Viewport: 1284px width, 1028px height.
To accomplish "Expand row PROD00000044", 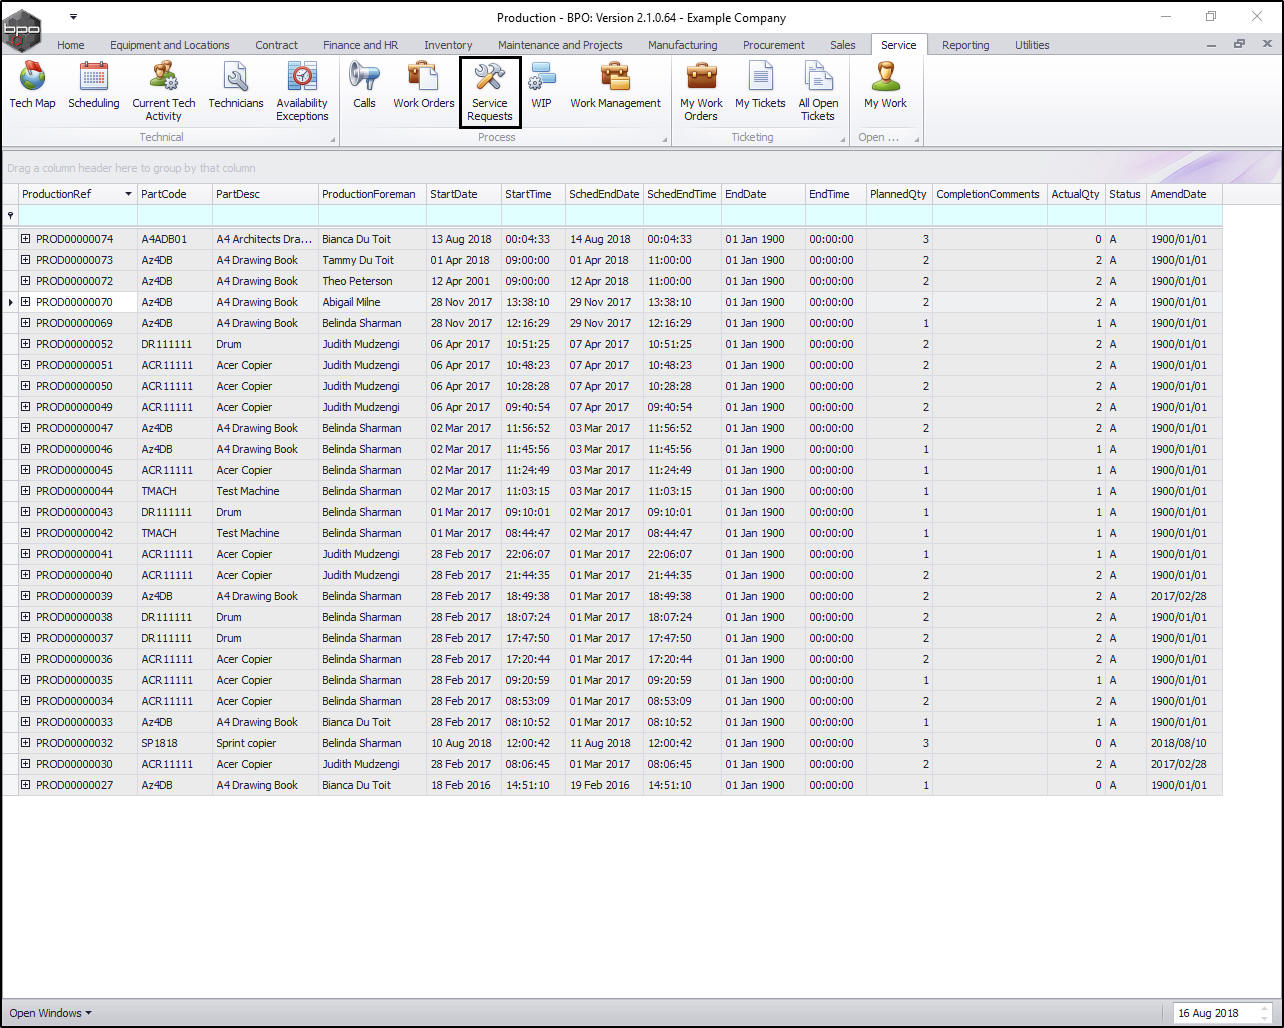I will 26,491.
